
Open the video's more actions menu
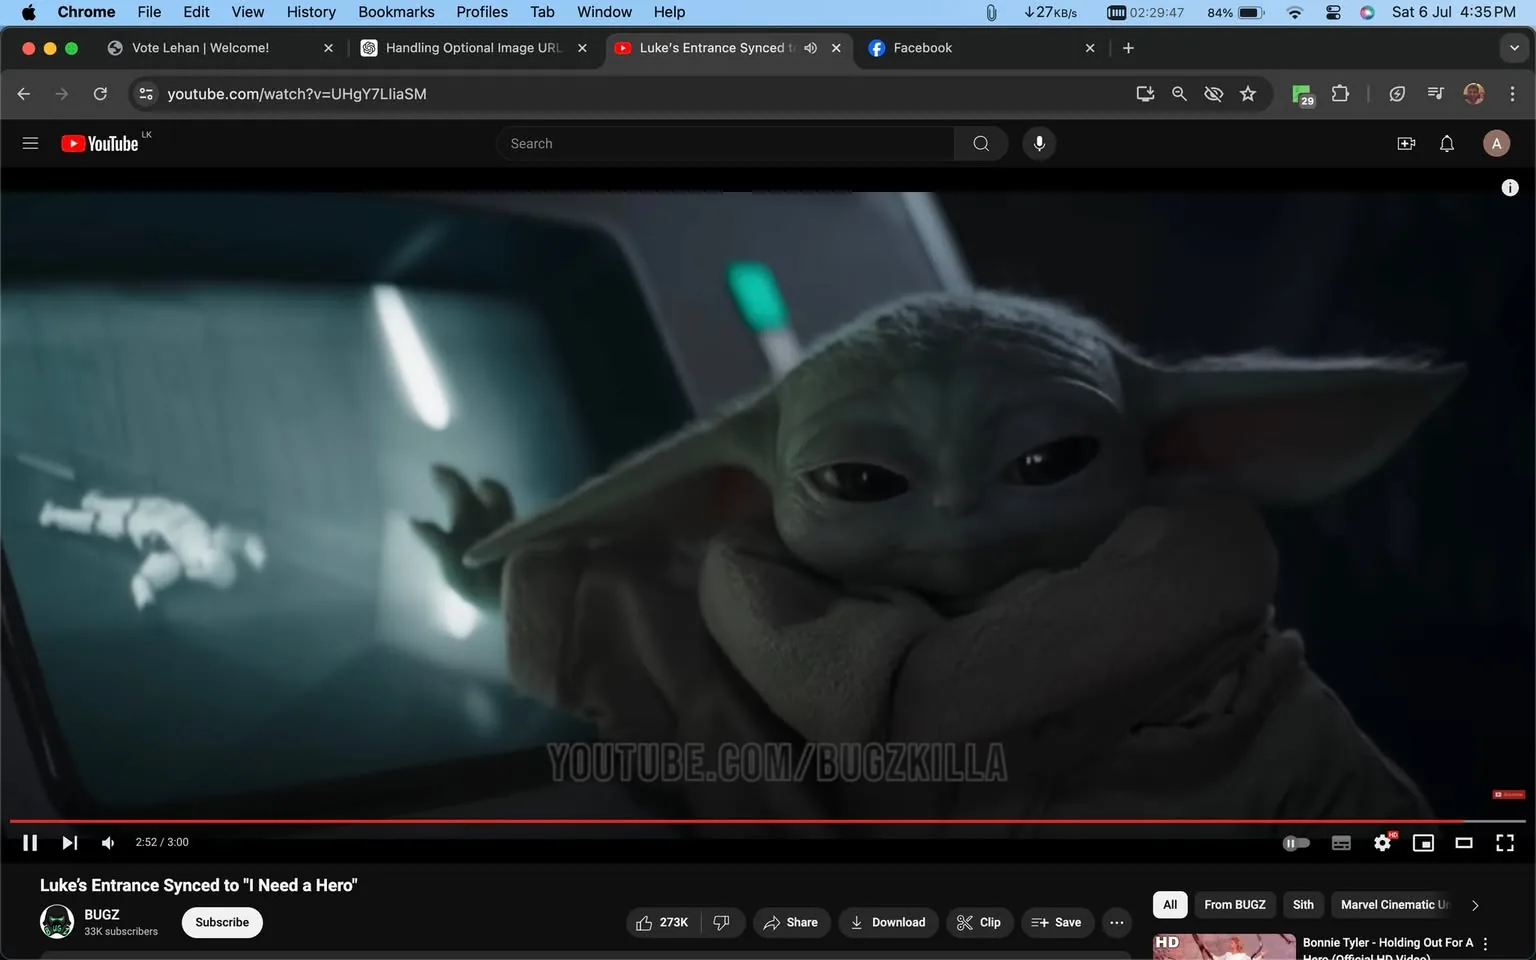coord(1116,922)
